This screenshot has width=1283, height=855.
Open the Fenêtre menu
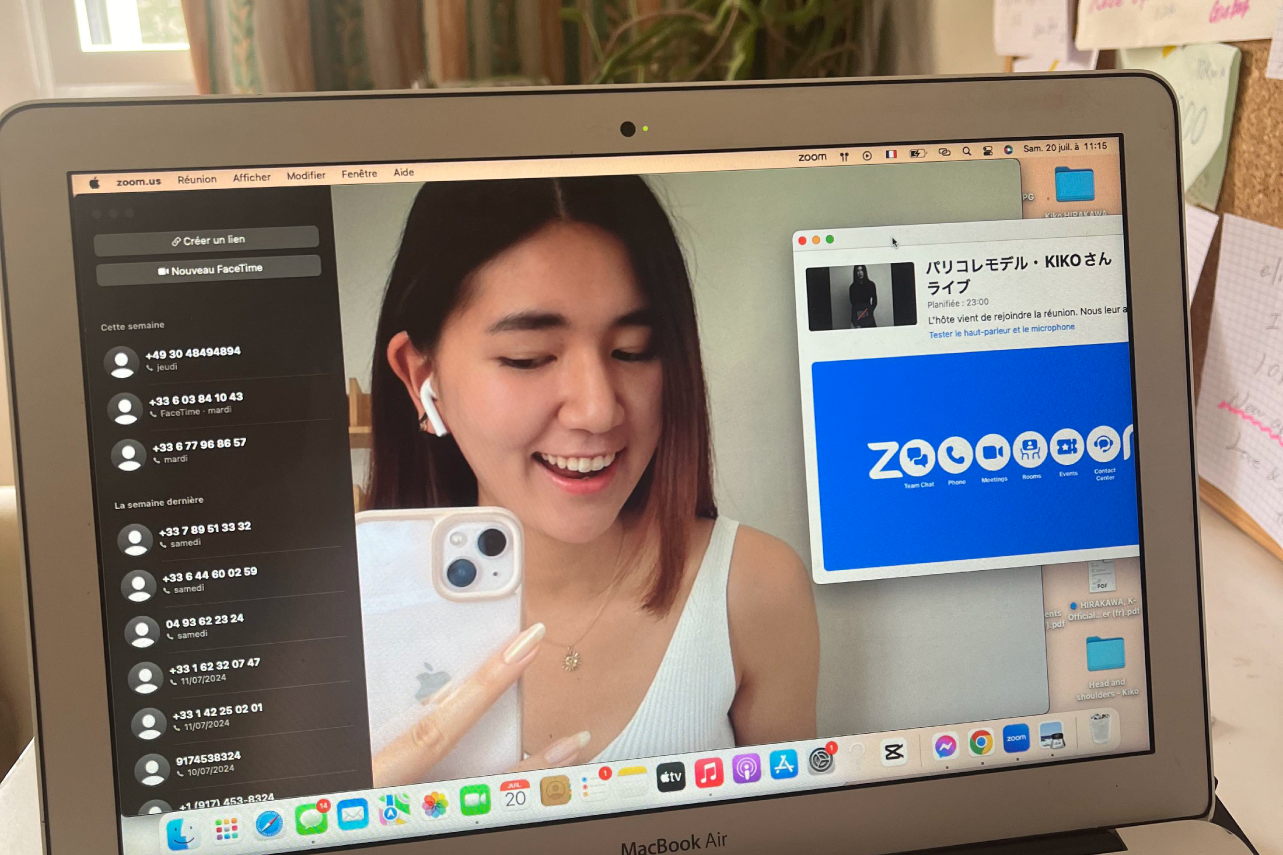coord(359,174)
